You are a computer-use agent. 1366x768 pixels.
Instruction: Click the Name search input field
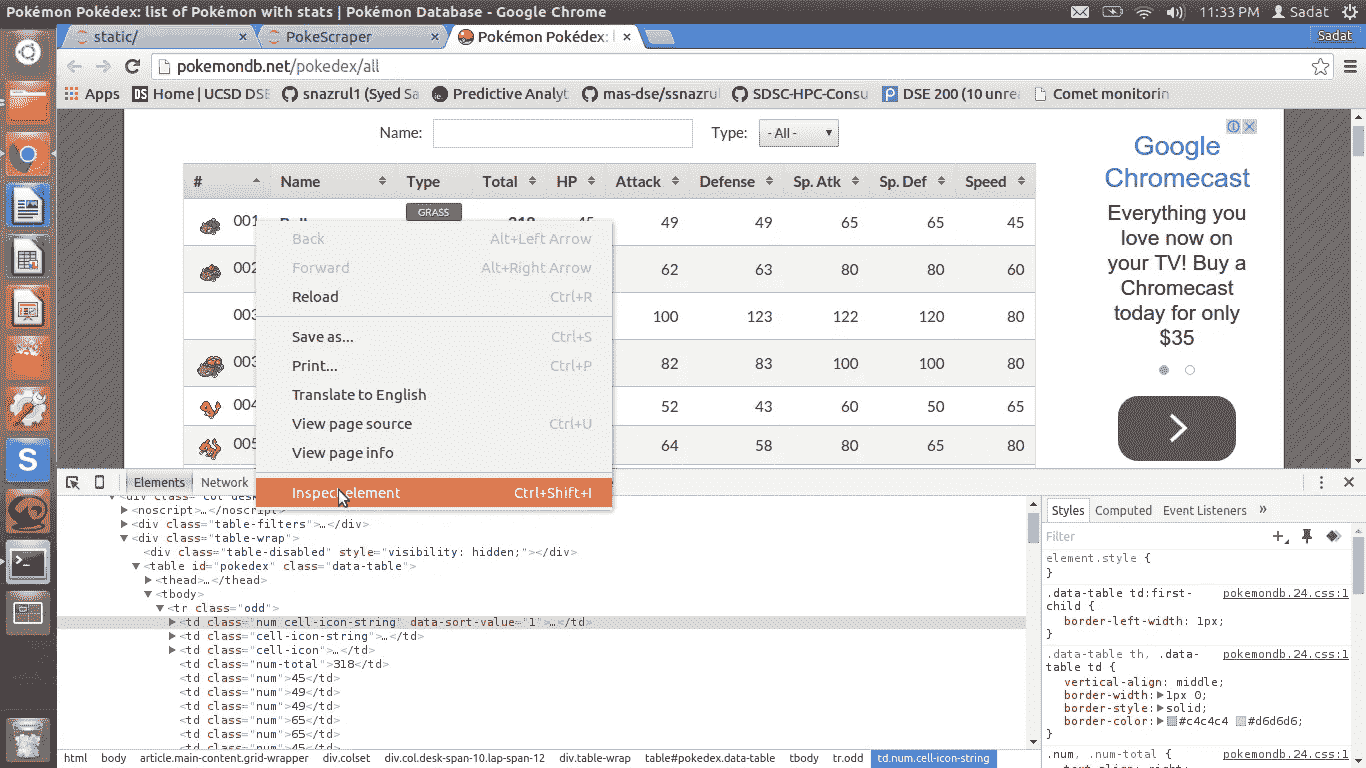click(x=562, y=133)
